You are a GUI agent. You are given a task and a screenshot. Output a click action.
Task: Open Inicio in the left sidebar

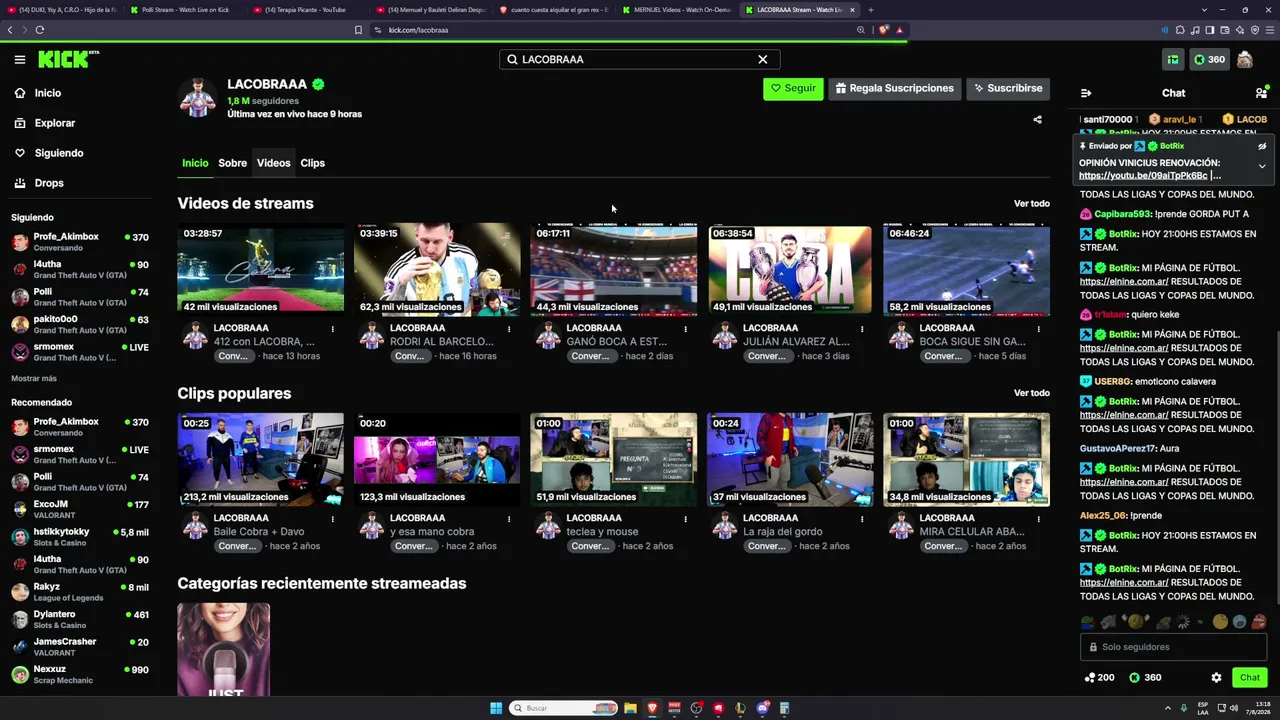tap(48, 93)
